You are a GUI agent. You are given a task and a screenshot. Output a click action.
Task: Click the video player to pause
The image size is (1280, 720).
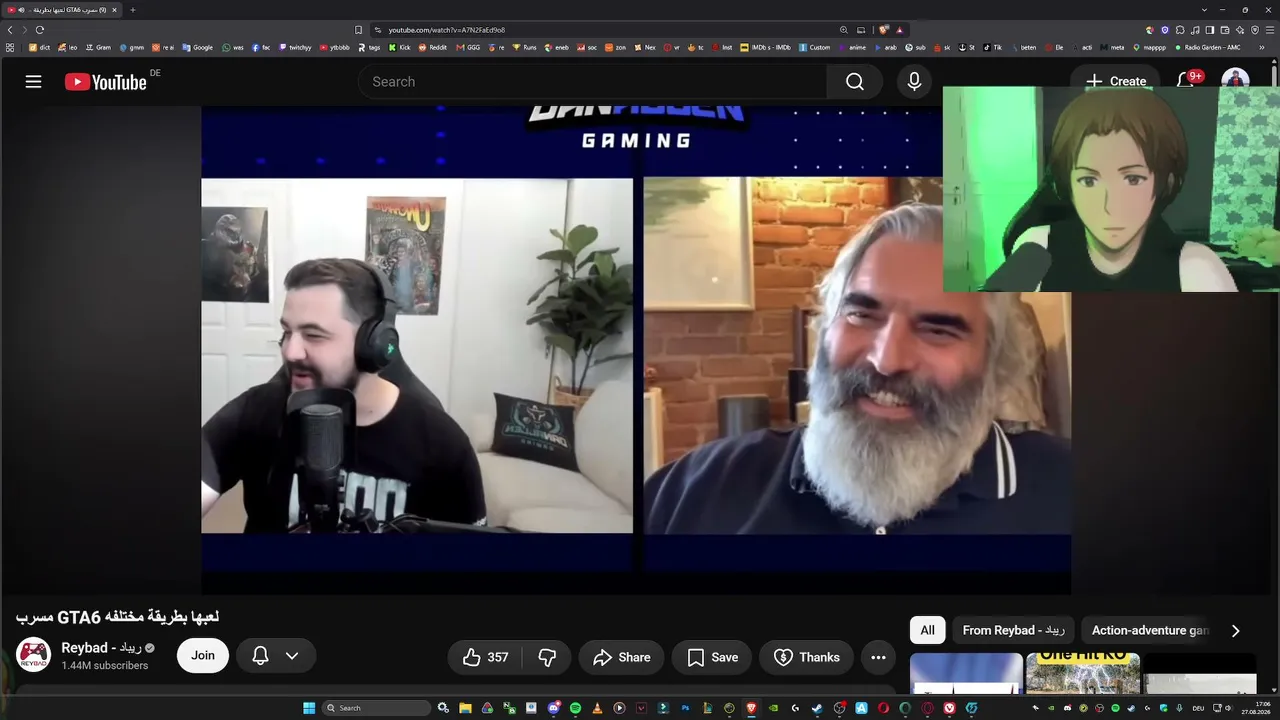(636, 350)
